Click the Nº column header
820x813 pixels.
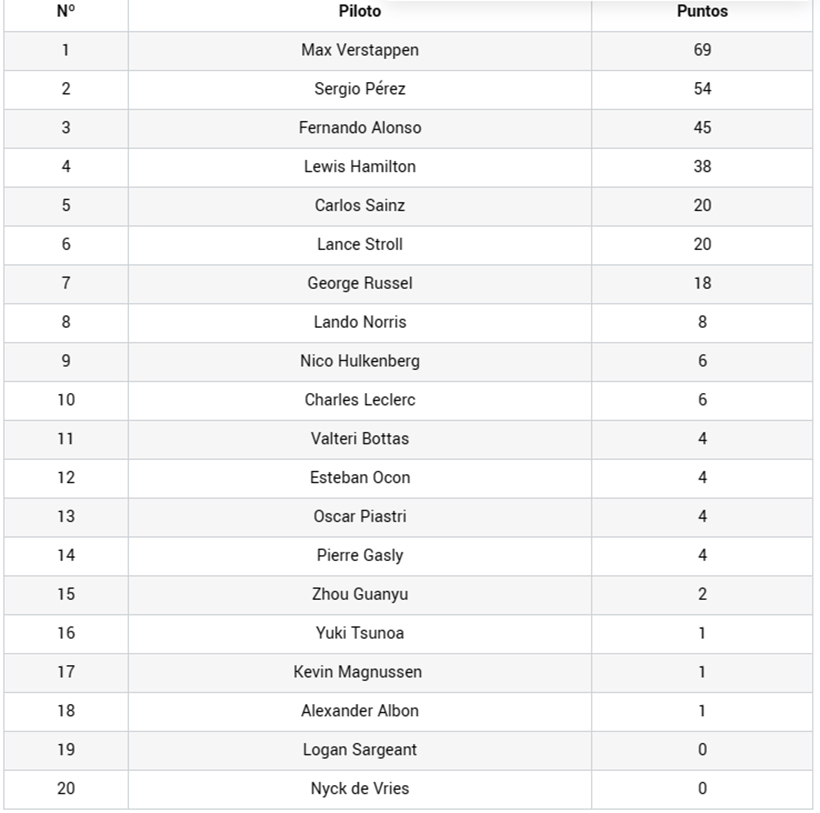(x=66, y=12)
